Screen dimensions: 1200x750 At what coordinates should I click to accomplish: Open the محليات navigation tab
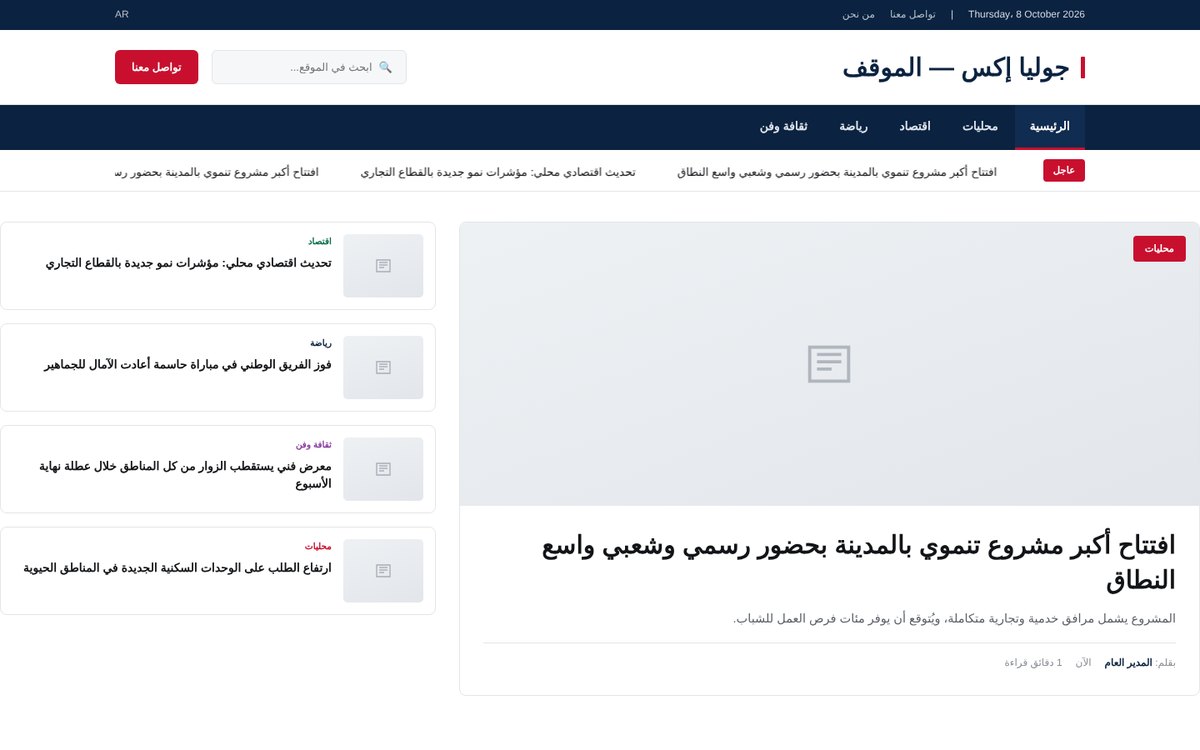(x=980, y=127)
